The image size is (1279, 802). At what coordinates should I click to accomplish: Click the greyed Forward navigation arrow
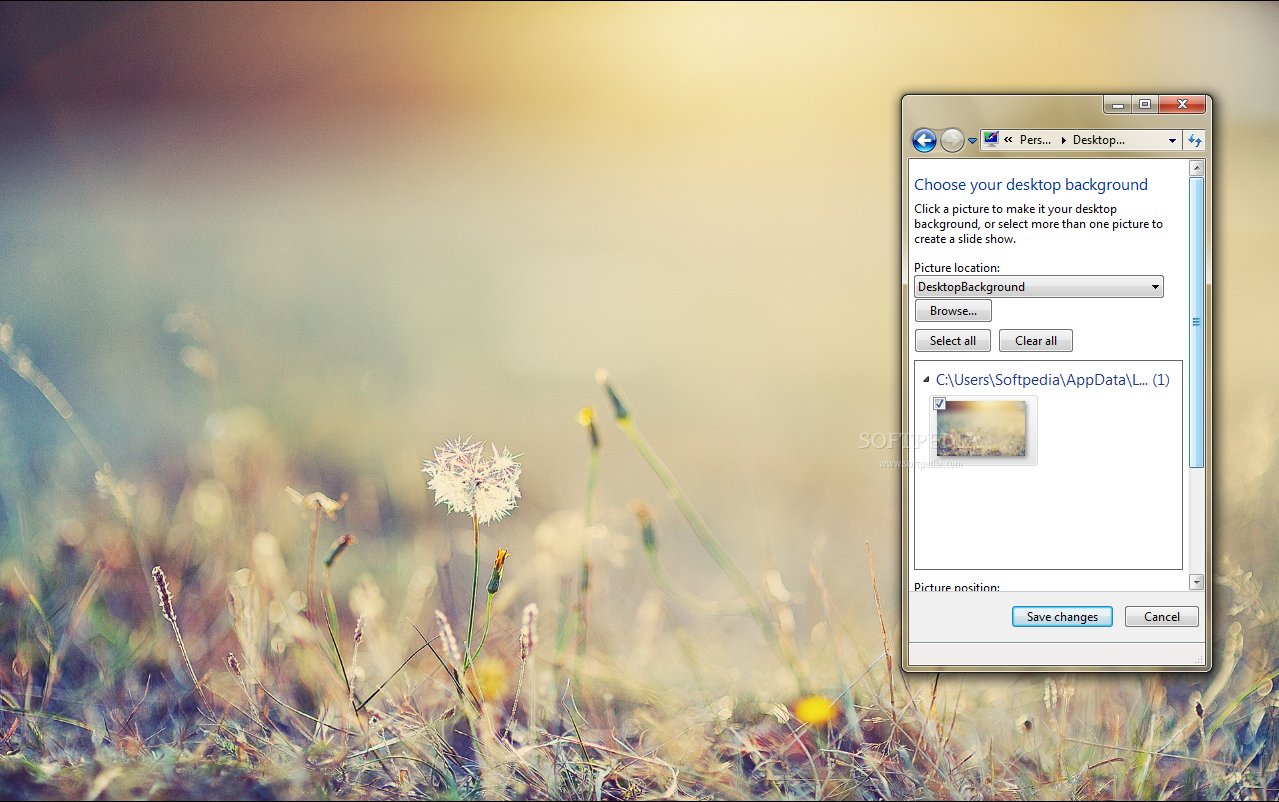coord(952,141)
